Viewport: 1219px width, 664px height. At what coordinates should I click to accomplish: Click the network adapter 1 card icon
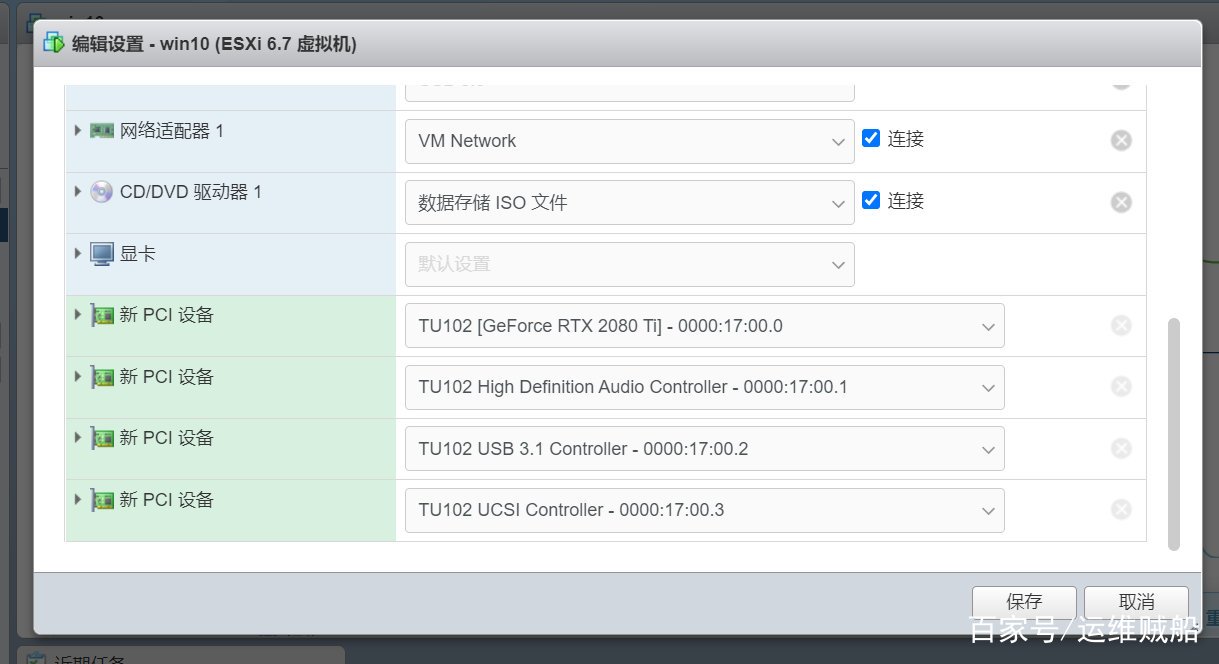click(x=102, y=131)
